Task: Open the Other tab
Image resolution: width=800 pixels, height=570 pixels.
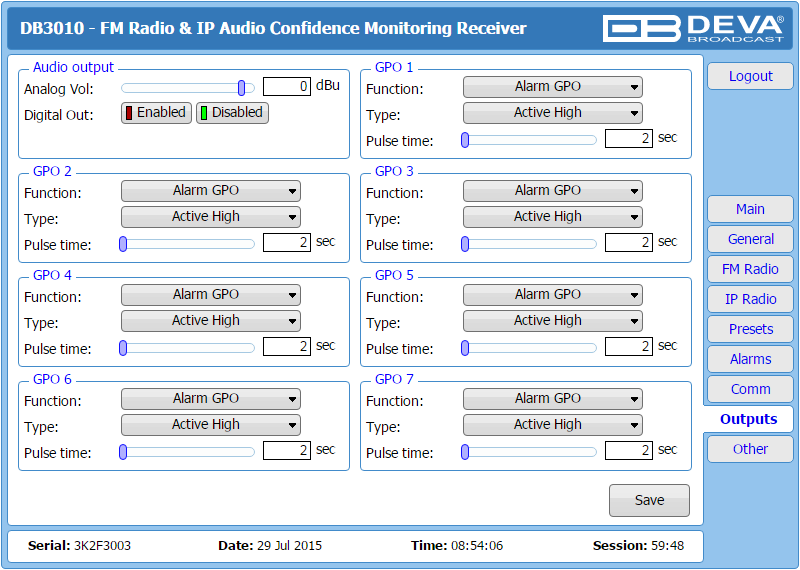Action: tap(750, 450)
